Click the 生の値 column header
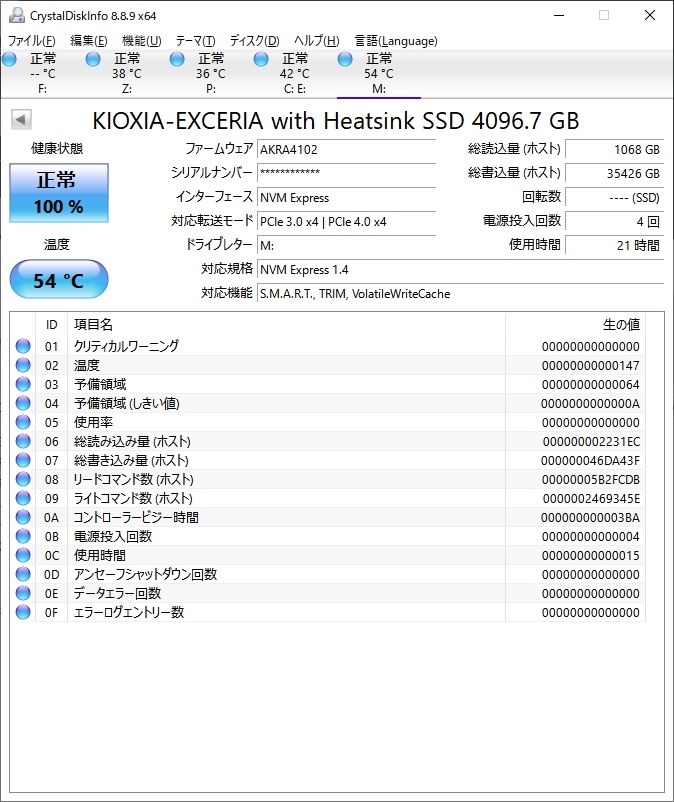 click(575, 324)
